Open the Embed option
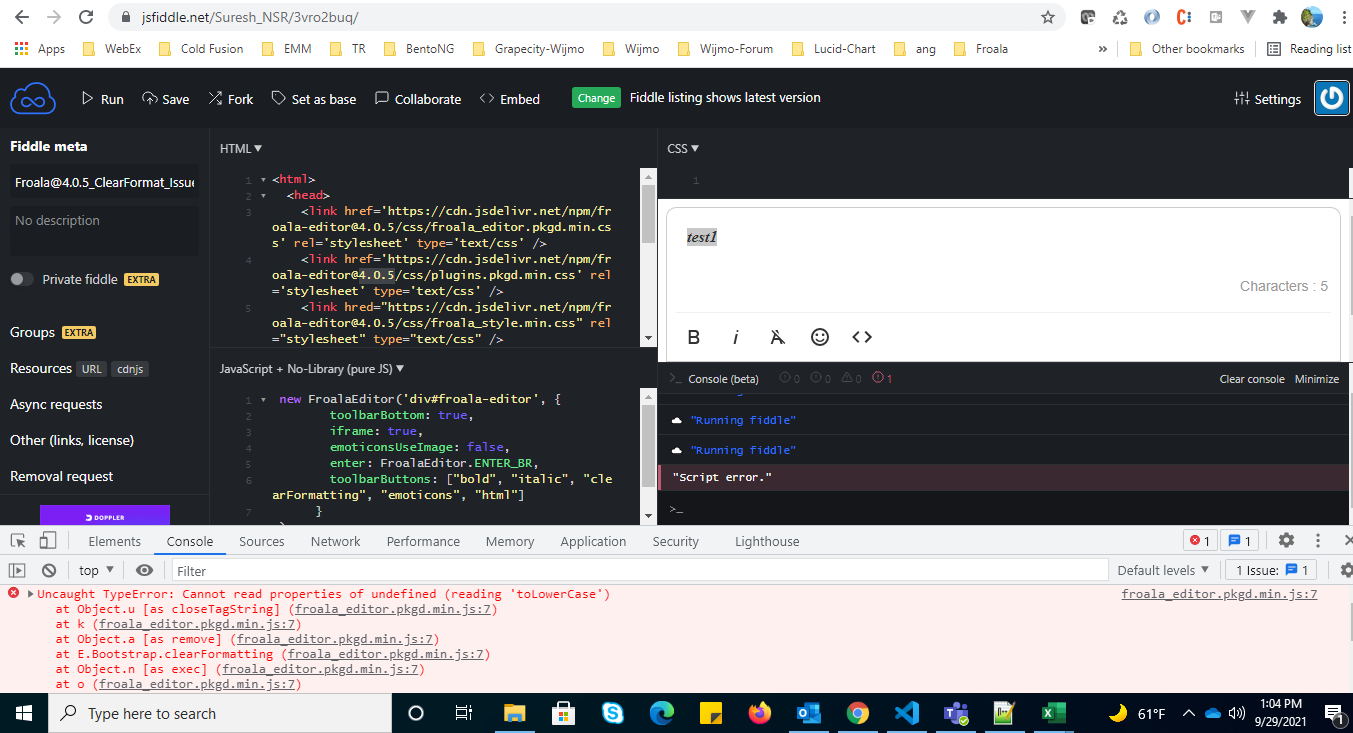 point(510,99)
